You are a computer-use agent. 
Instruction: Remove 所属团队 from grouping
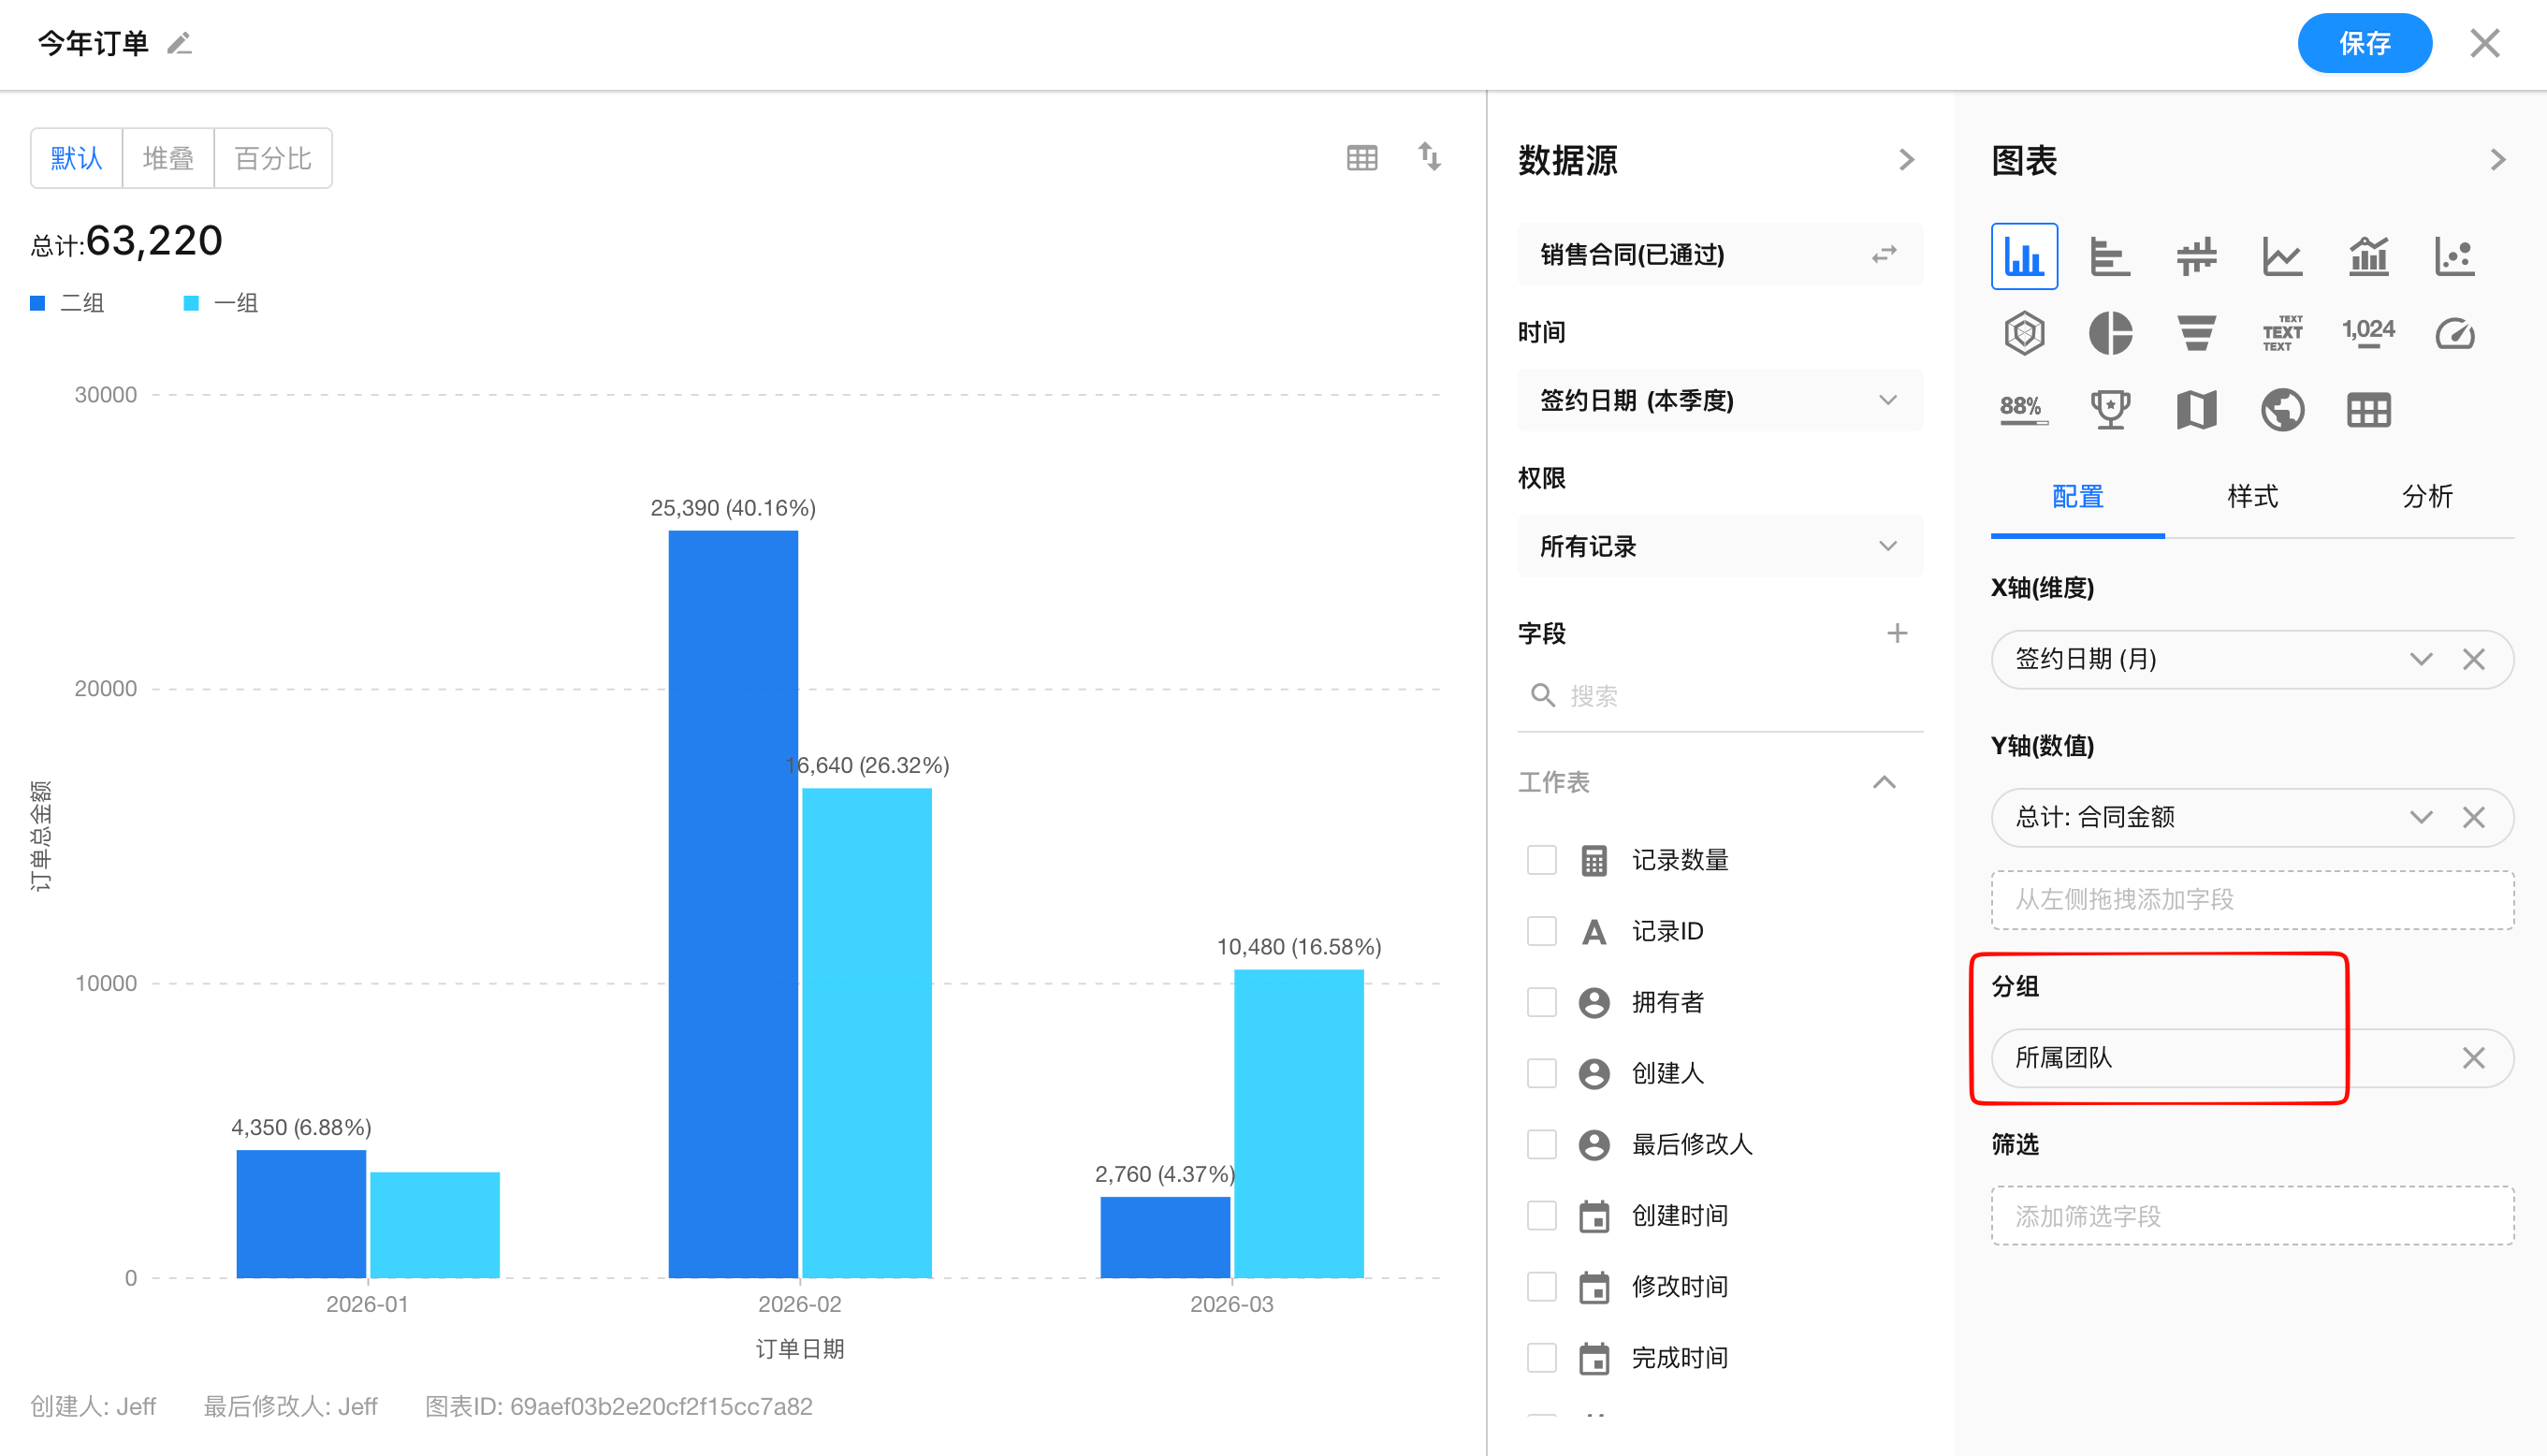2473,1058
